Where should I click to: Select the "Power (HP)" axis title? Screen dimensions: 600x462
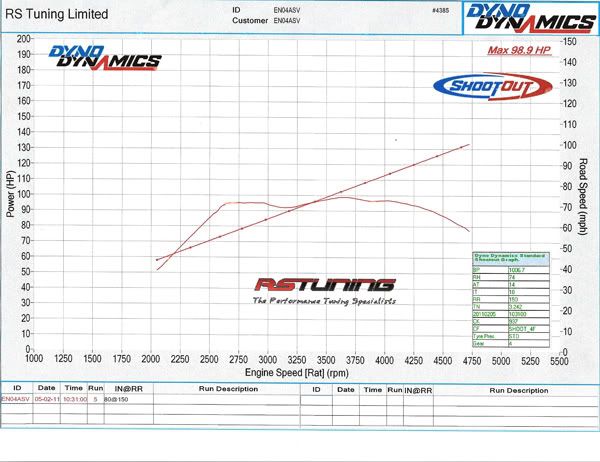point(10,194)
